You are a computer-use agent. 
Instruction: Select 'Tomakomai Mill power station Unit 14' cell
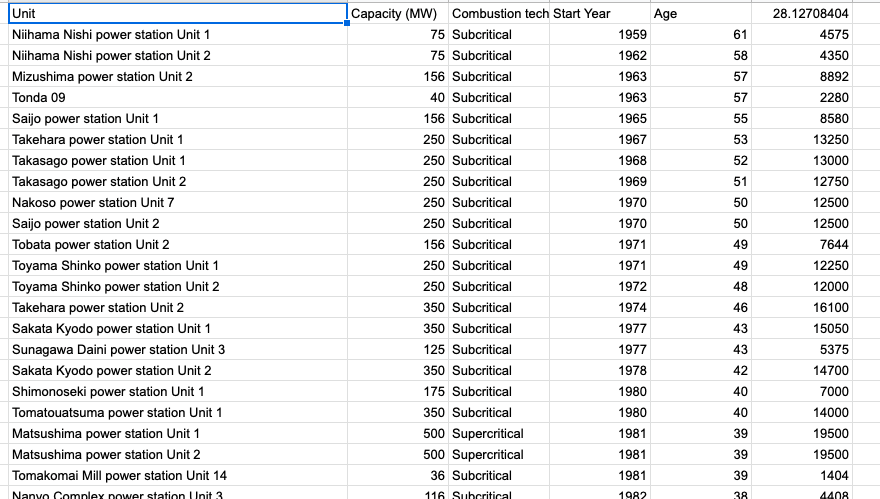pyautogui.click(x=178, y=475)
